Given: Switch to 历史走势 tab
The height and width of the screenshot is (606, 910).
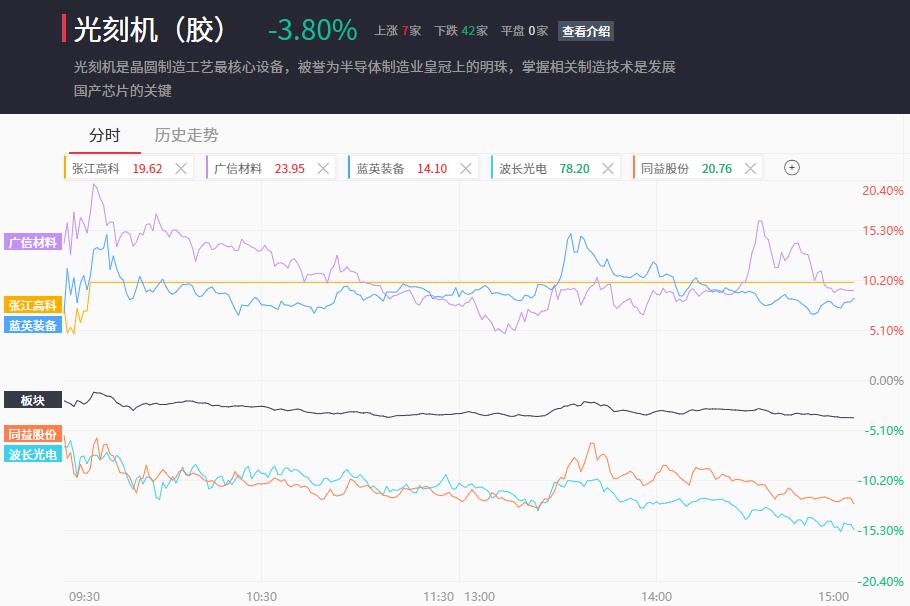Looking at the screenshot, I should (186, 135).
